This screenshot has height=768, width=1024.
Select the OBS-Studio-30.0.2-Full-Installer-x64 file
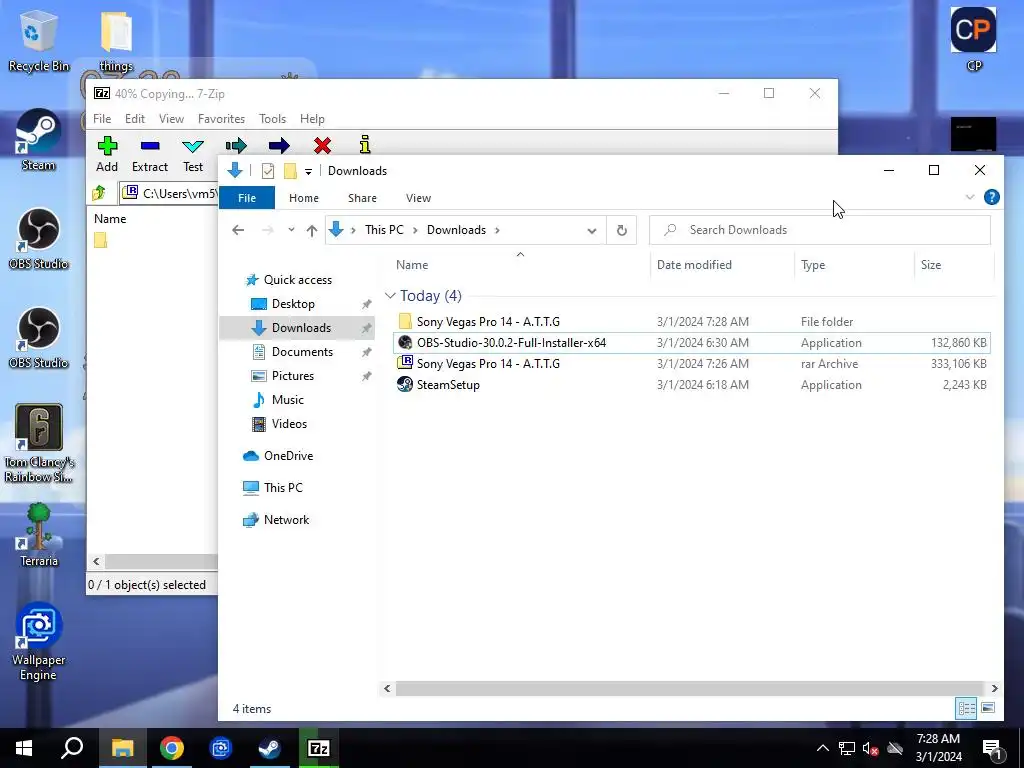tap(692, 342)
